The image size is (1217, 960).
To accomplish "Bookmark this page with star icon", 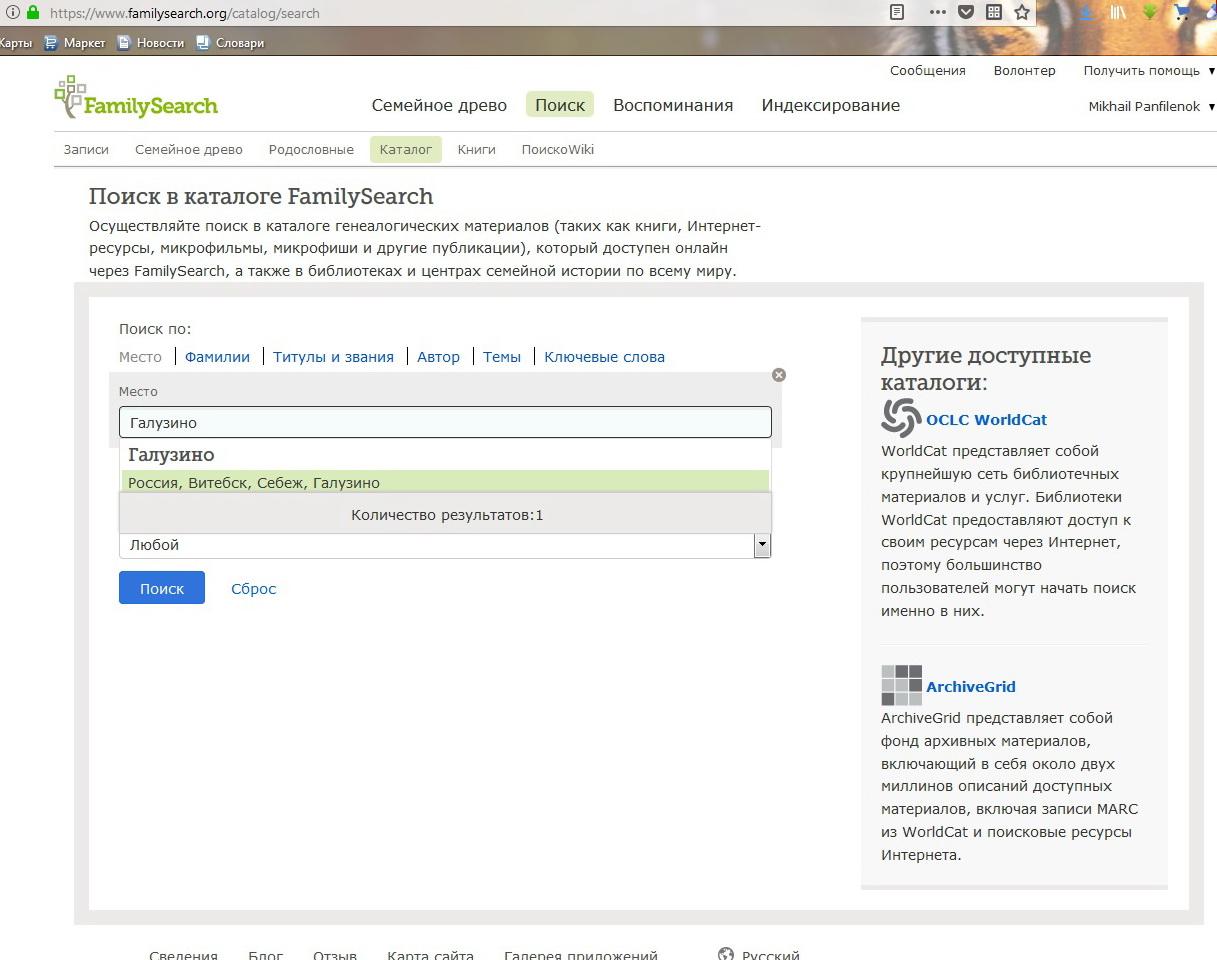I will [x=1021, y=13].
